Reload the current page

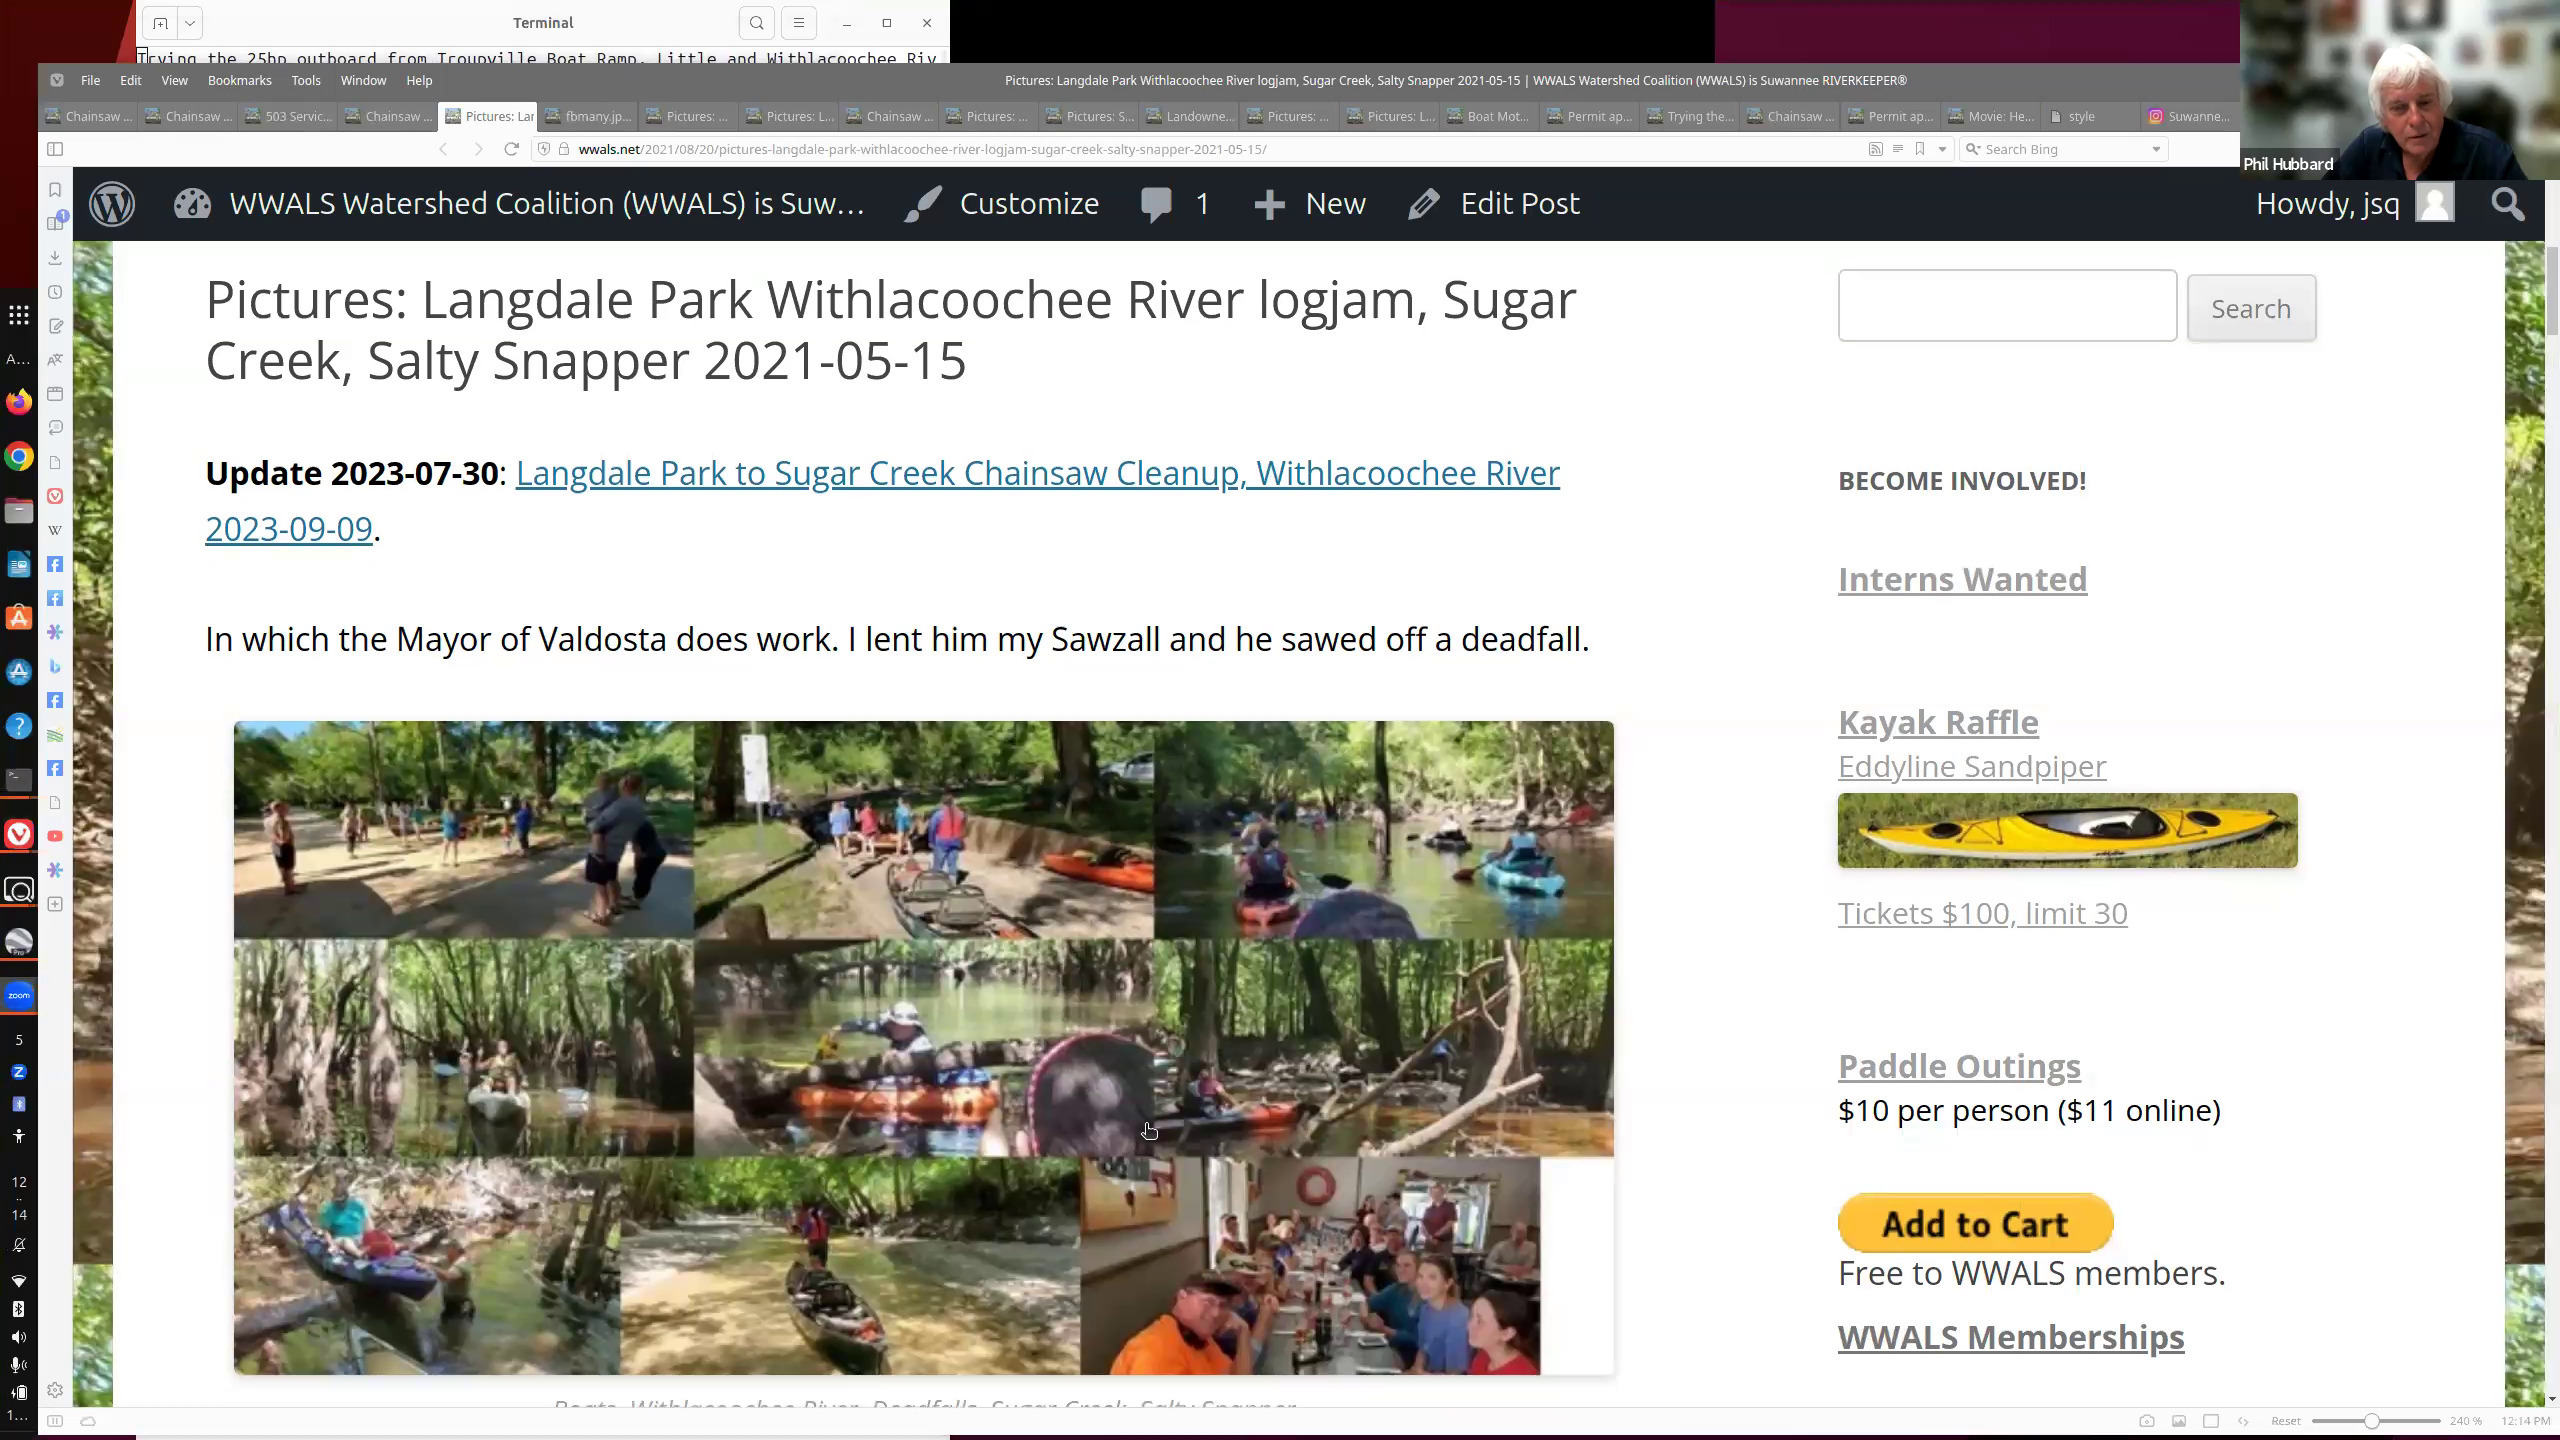pyautogui.click(x=511, y=149)
